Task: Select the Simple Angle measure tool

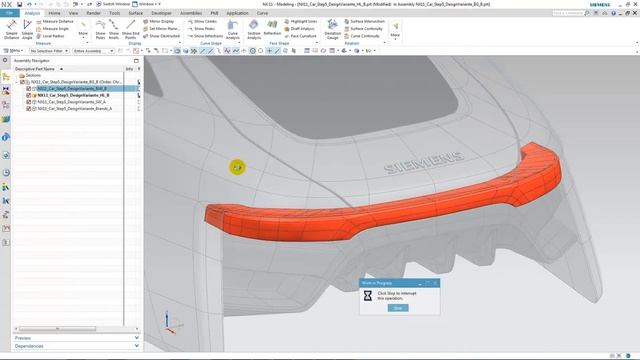Action: (27, 29)
